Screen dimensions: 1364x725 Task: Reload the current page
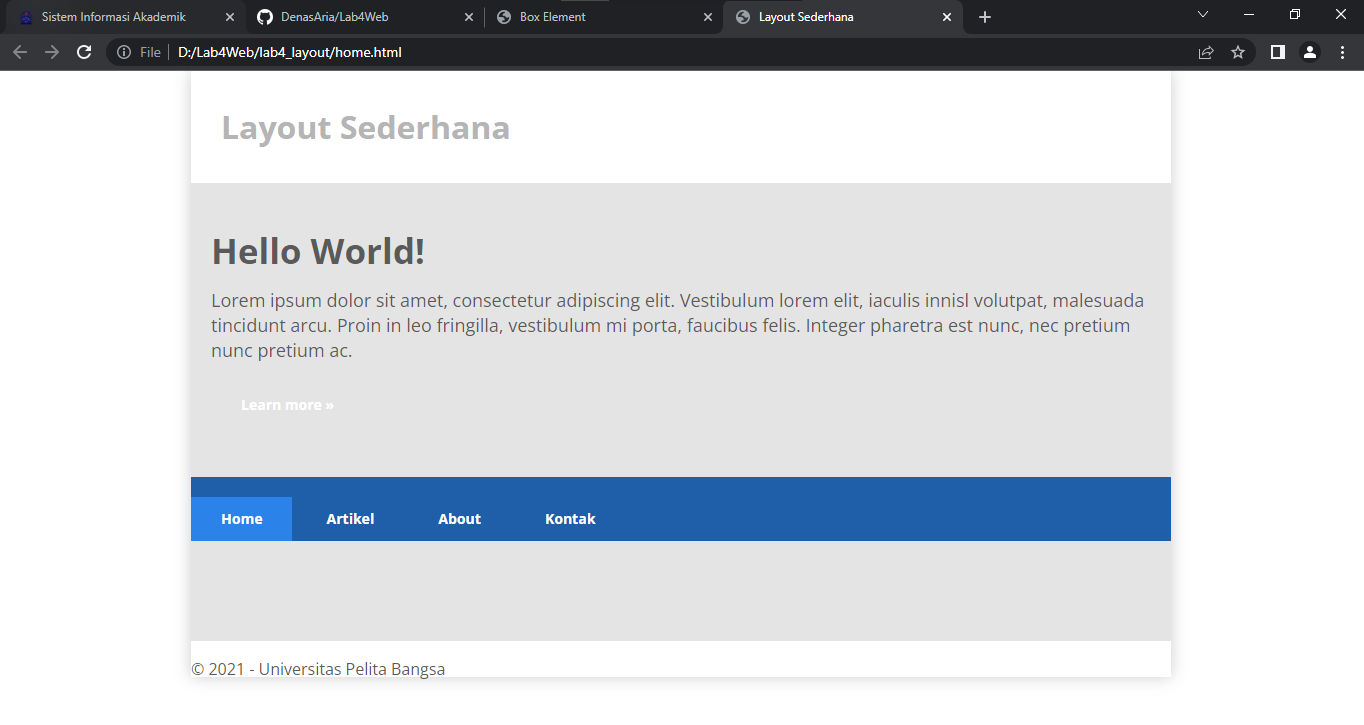click(84, 52)
